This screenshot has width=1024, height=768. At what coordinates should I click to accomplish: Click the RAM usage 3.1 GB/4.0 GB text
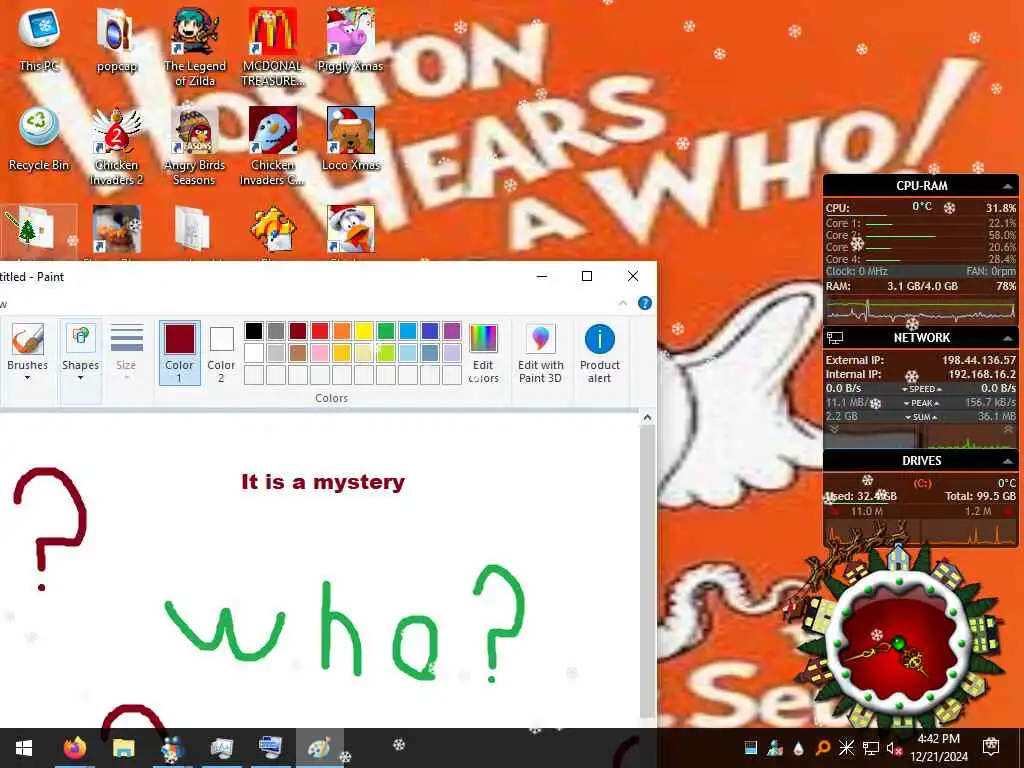tap(922, 286)
